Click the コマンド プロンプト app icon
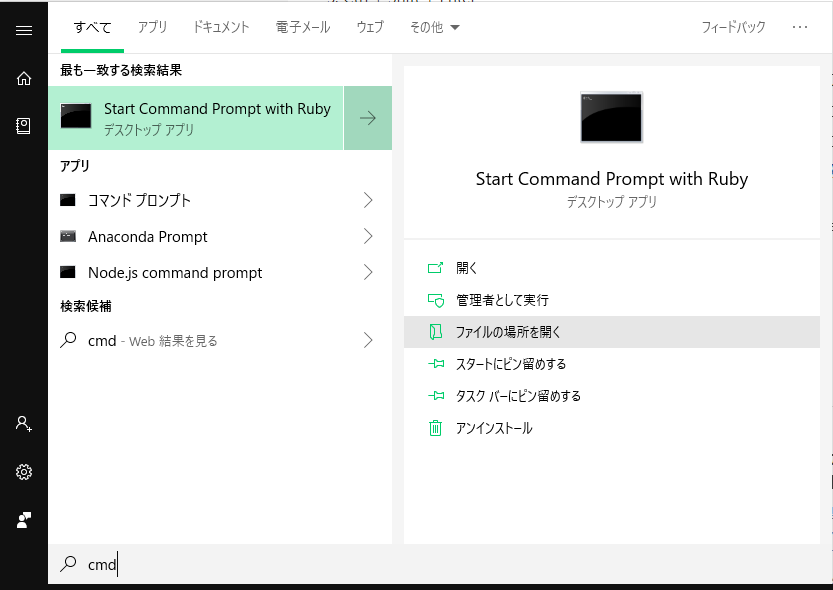The width and height of the screenshot is (833, 590). tap(67, 200)
